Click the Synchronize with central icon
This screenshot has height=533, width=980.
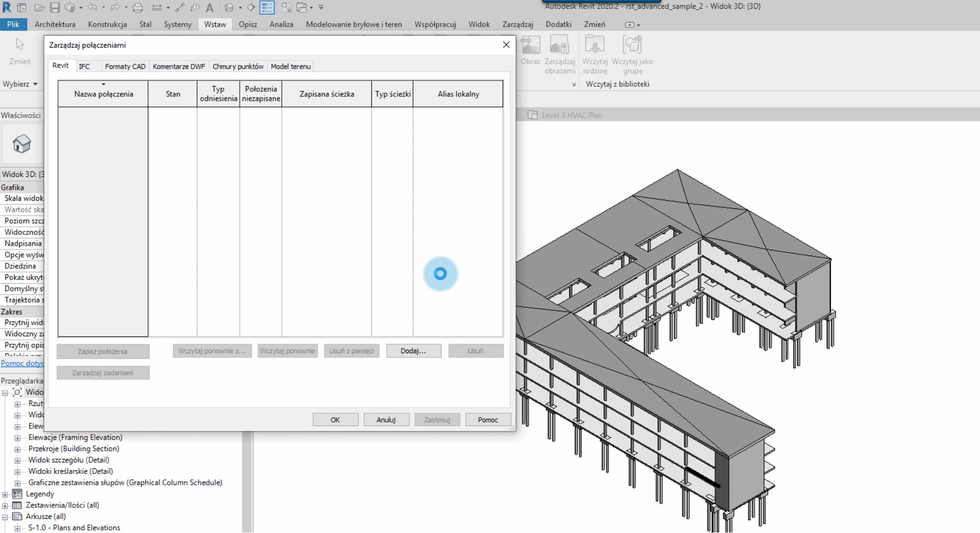[x=70, y=7]
